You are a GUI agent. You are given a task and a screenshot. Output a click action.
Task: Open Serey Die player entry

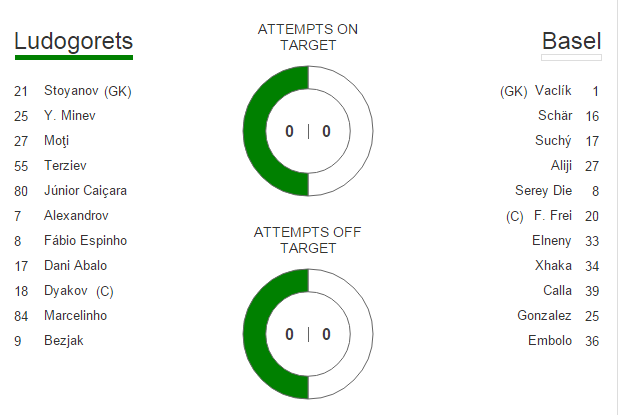542,191
